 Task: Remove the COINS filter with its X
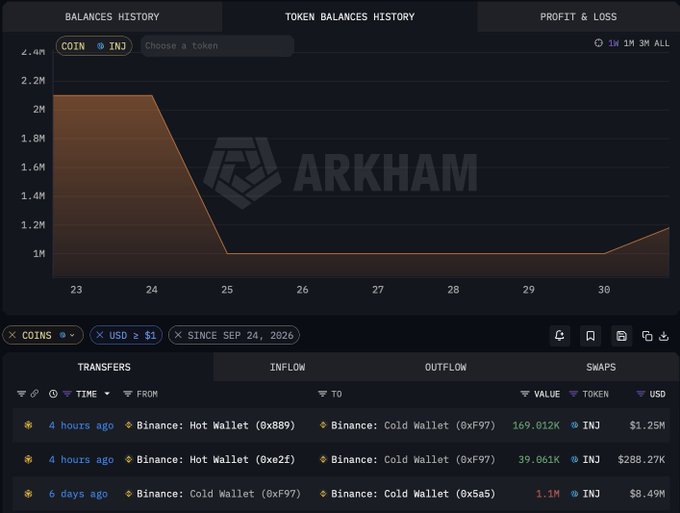pyautogui.click(x=13, y=335)
